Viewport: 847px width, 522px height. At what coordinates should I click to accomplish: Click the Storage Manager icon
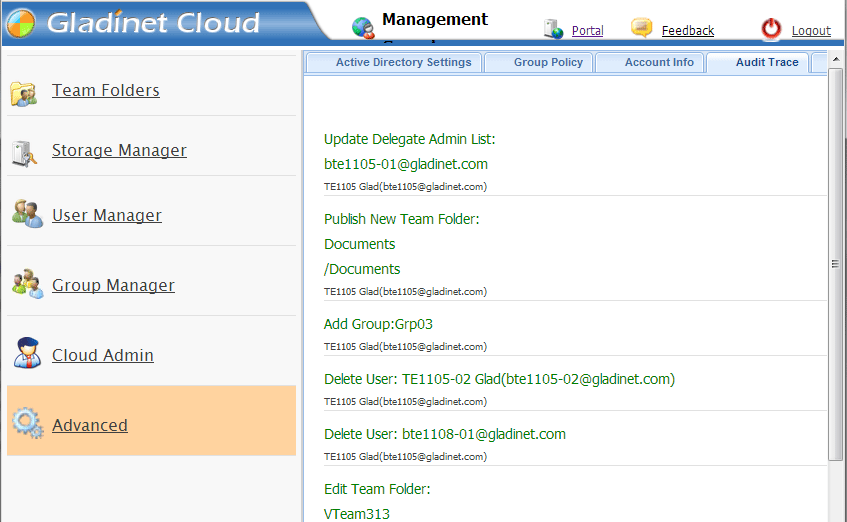[x=24, y=153]
